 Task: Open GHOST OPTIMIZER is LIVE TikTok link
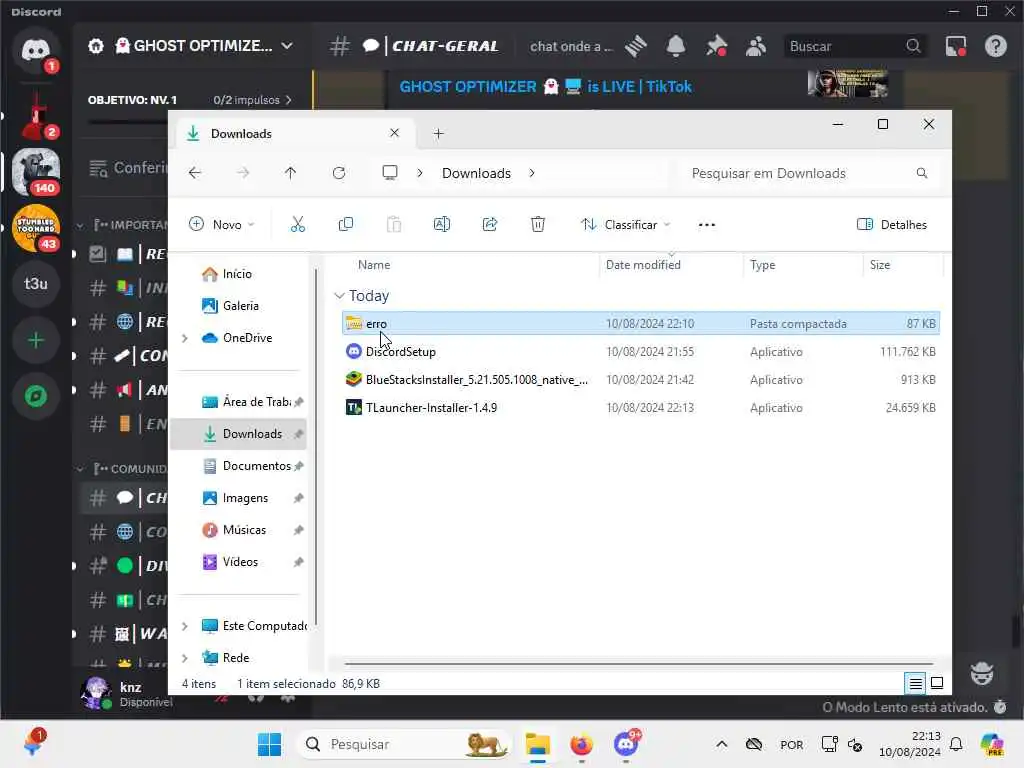(545, 86)
